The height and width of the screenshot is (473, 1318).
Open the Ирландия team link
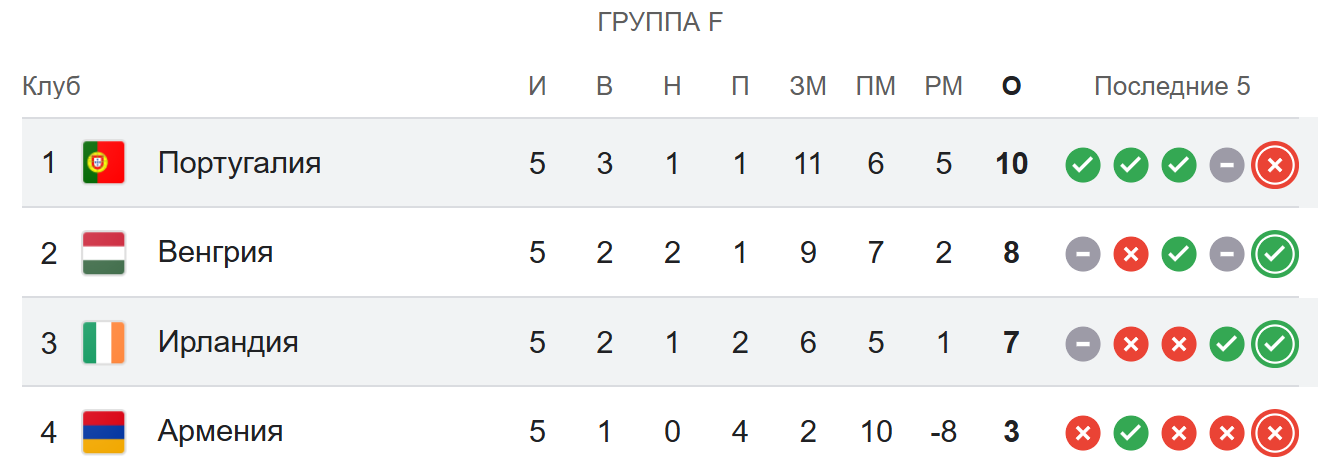tap(228, 342)
